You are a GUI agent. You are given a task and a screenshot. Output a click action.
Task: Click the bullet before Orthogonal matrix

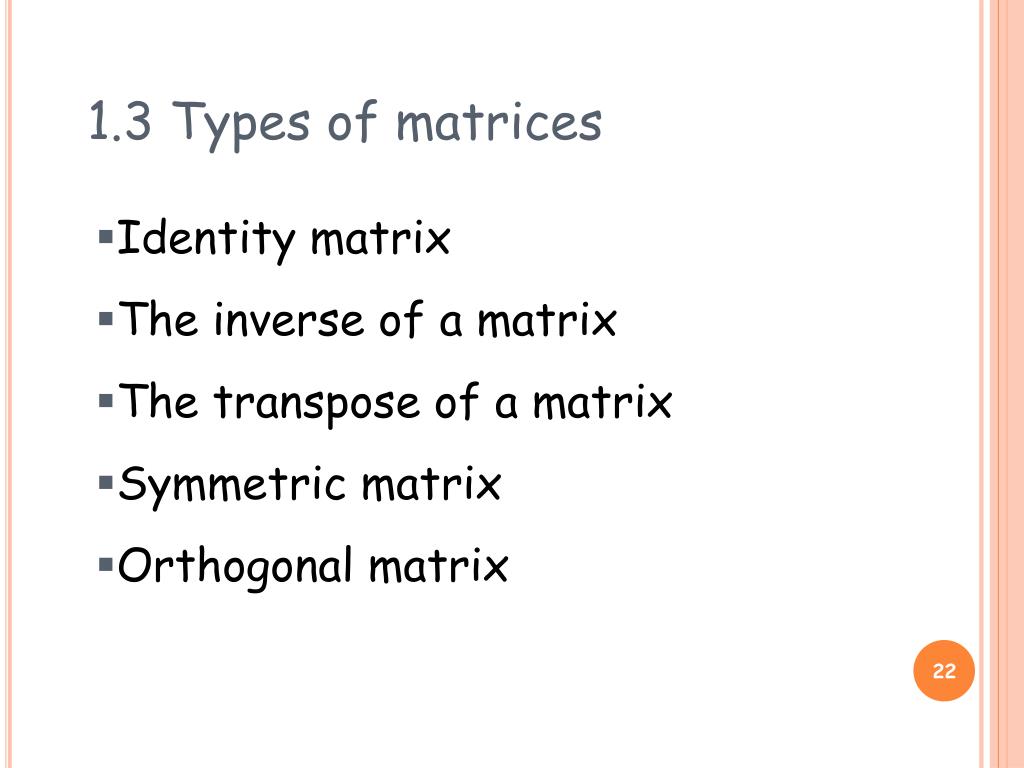pyautogui.click(x=106, y=564)
